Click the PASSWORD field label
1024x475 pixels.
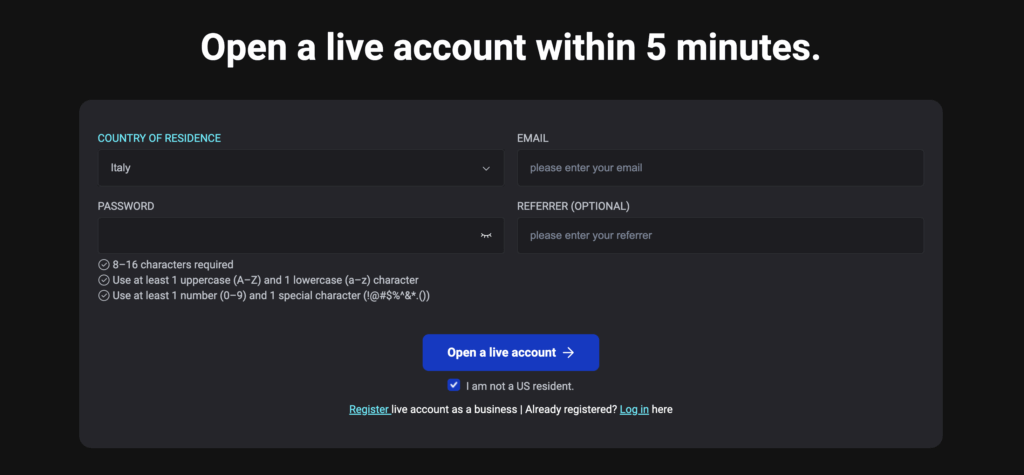(126, 206)
